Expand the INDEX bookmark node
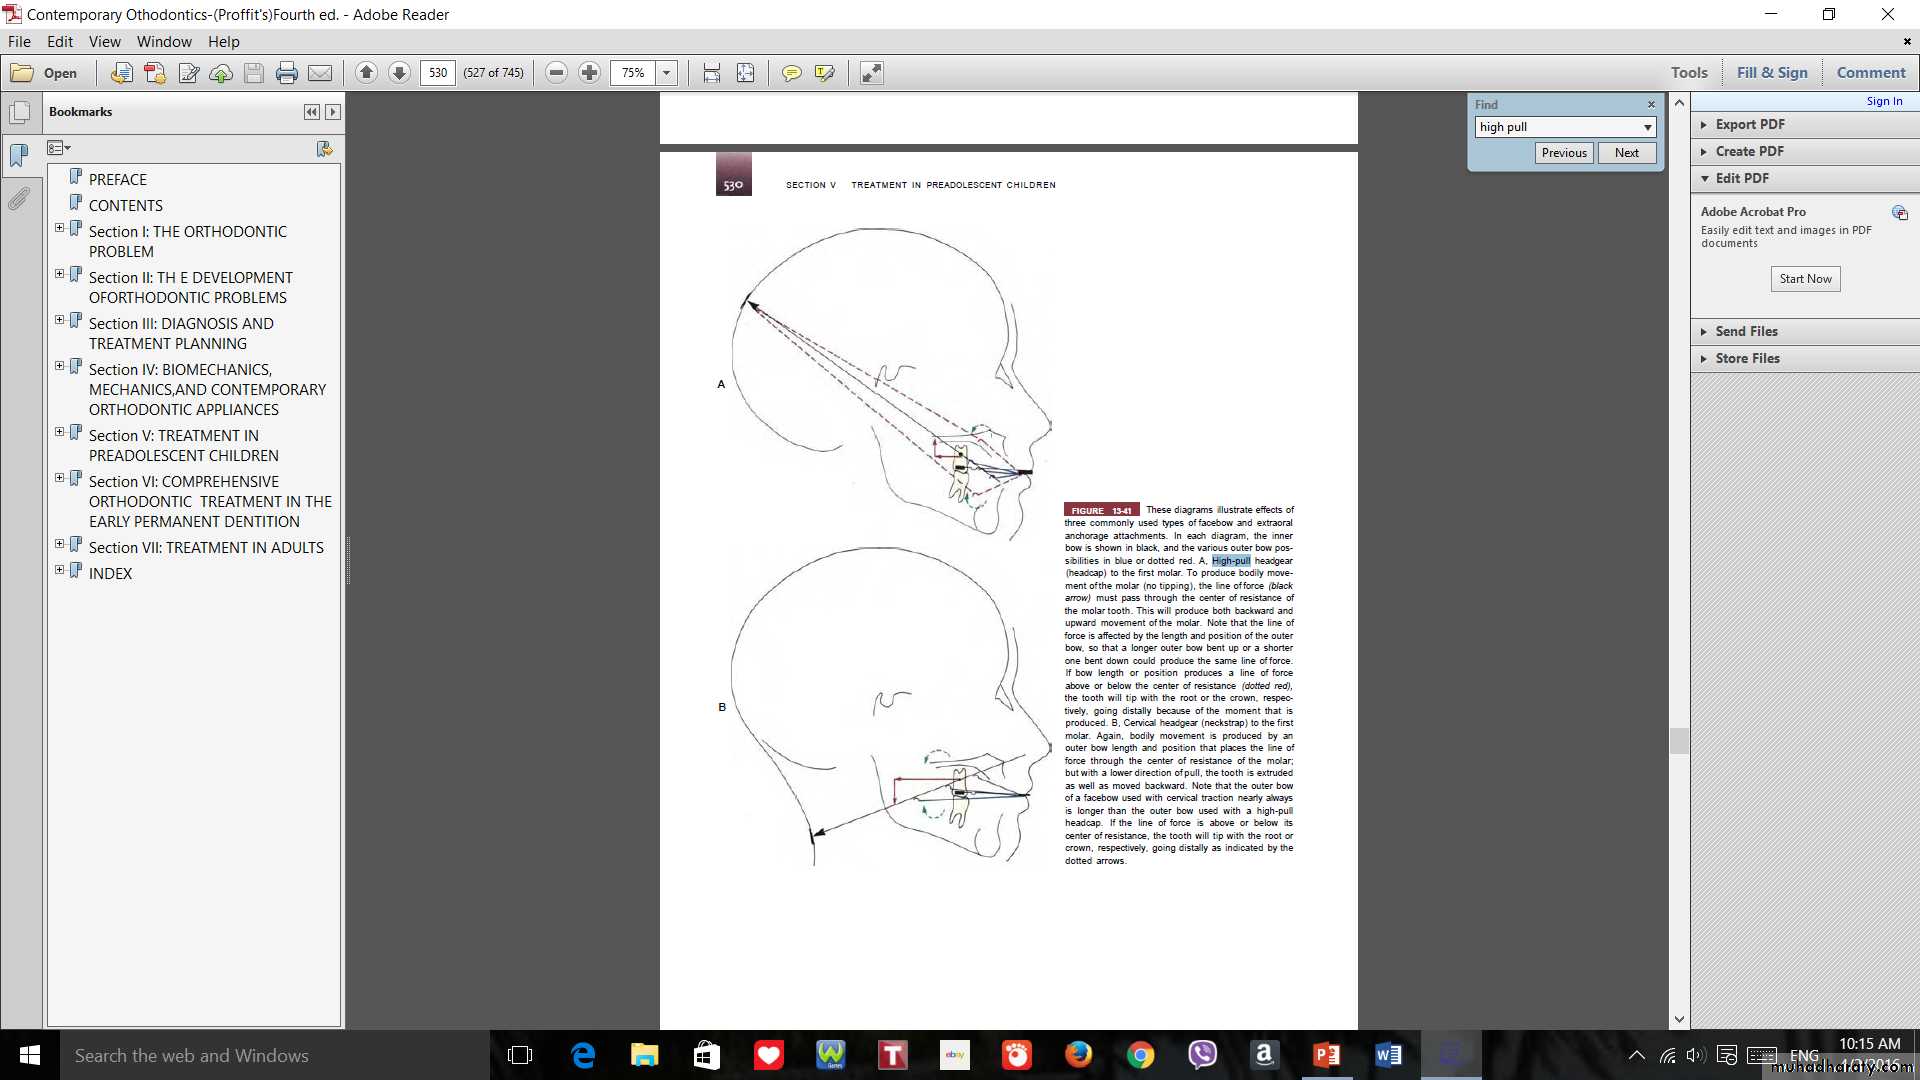 click(59, 570)
